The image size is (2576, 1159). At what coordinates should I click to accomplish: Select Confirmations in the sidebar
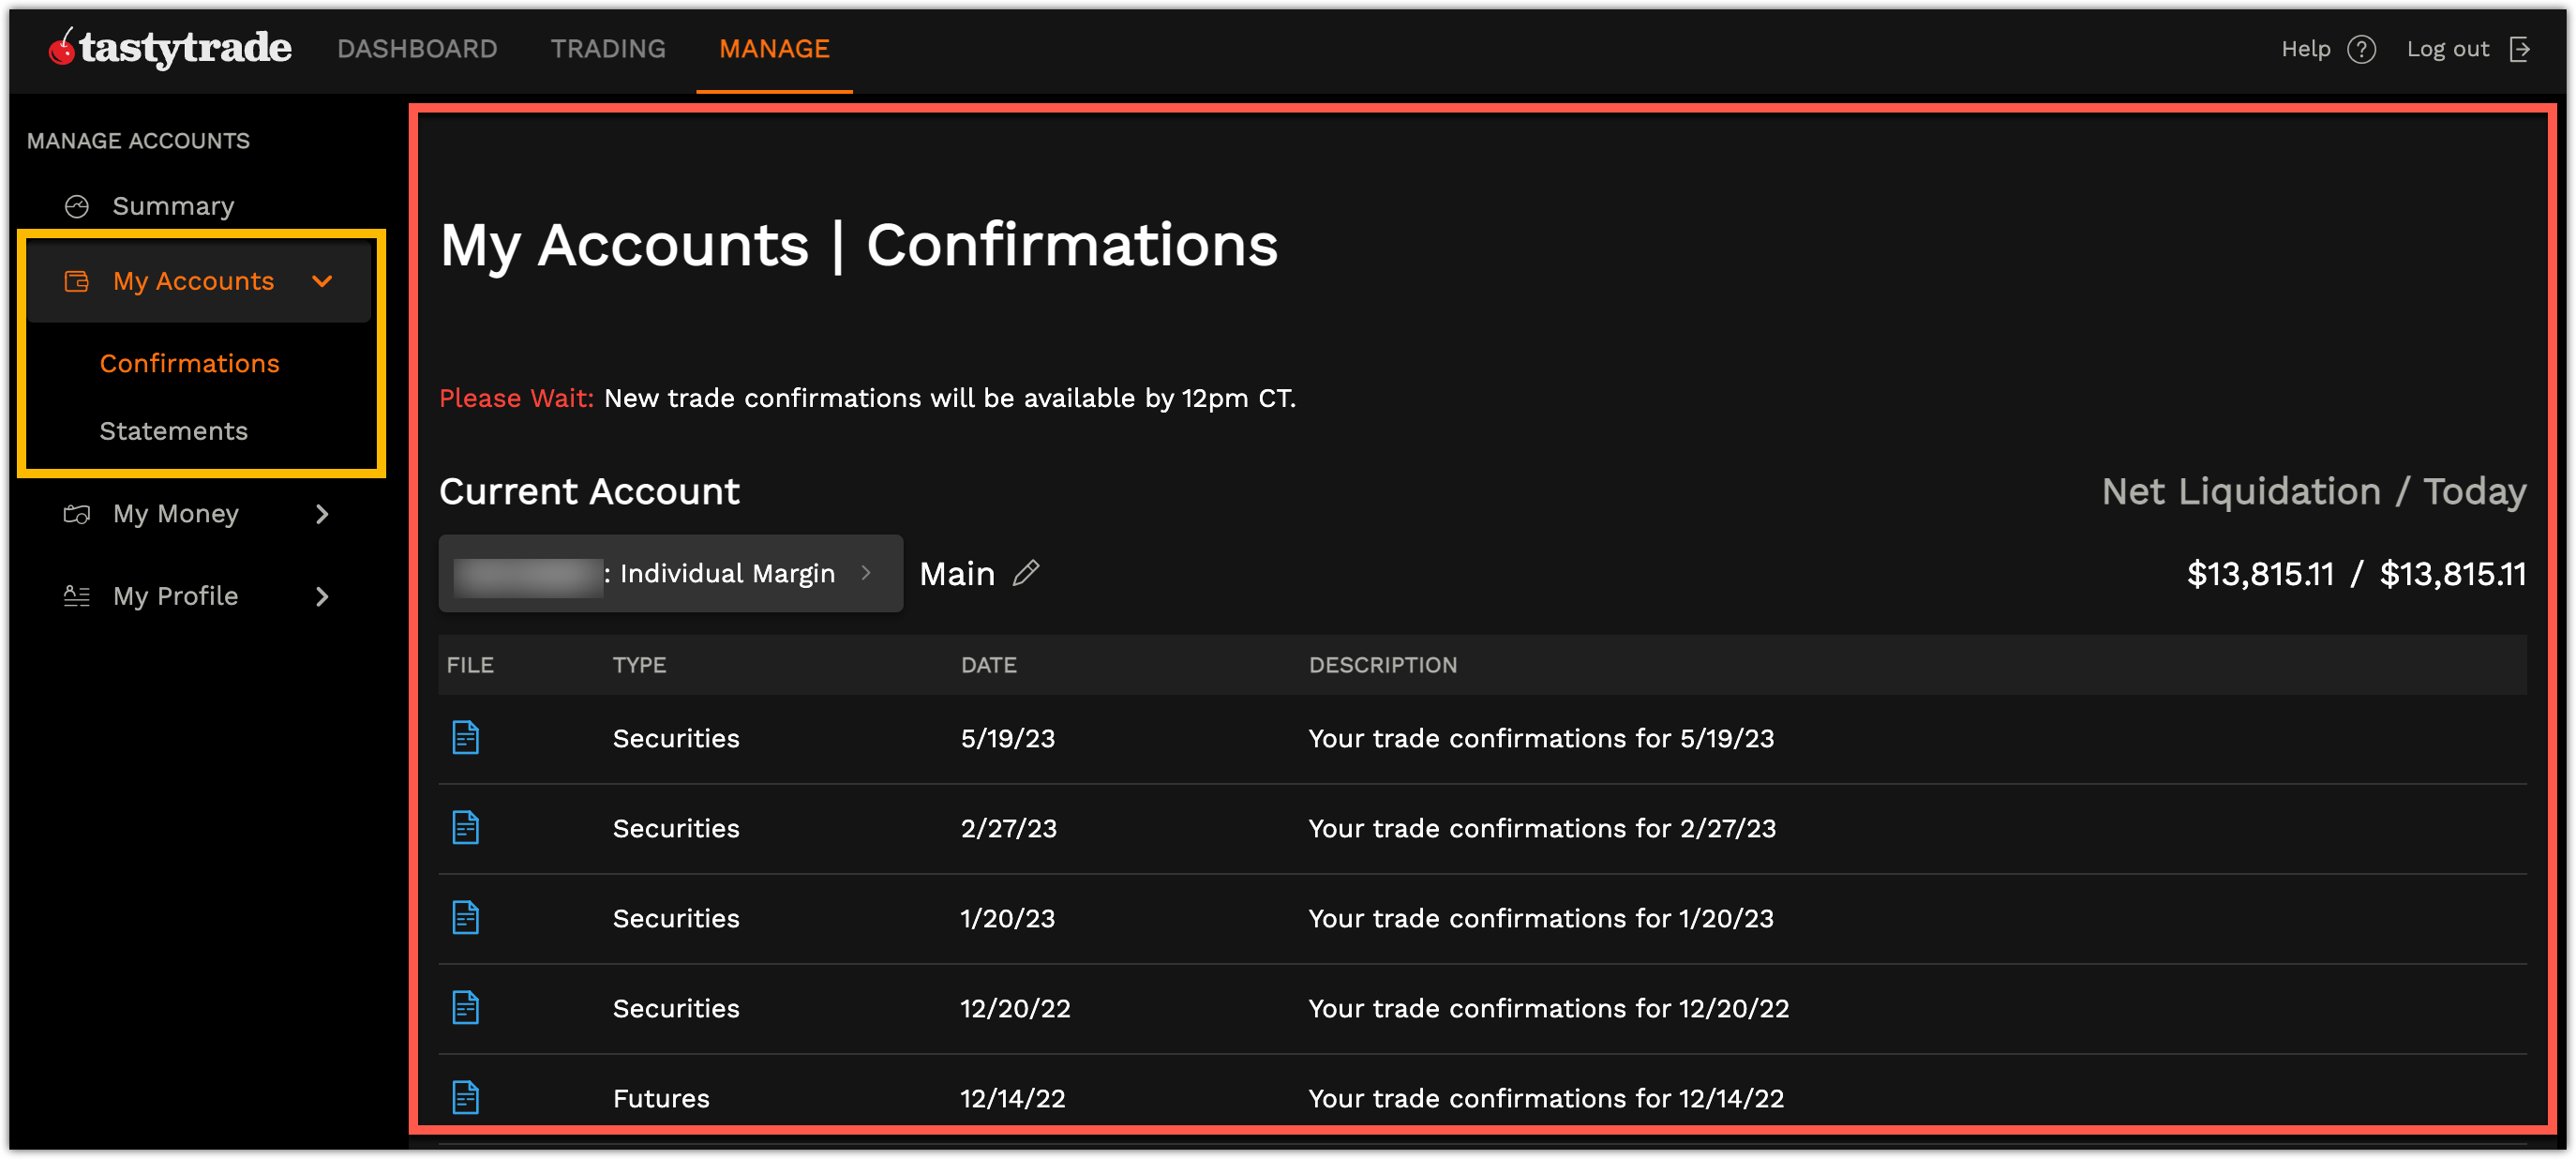coord(189,363)
